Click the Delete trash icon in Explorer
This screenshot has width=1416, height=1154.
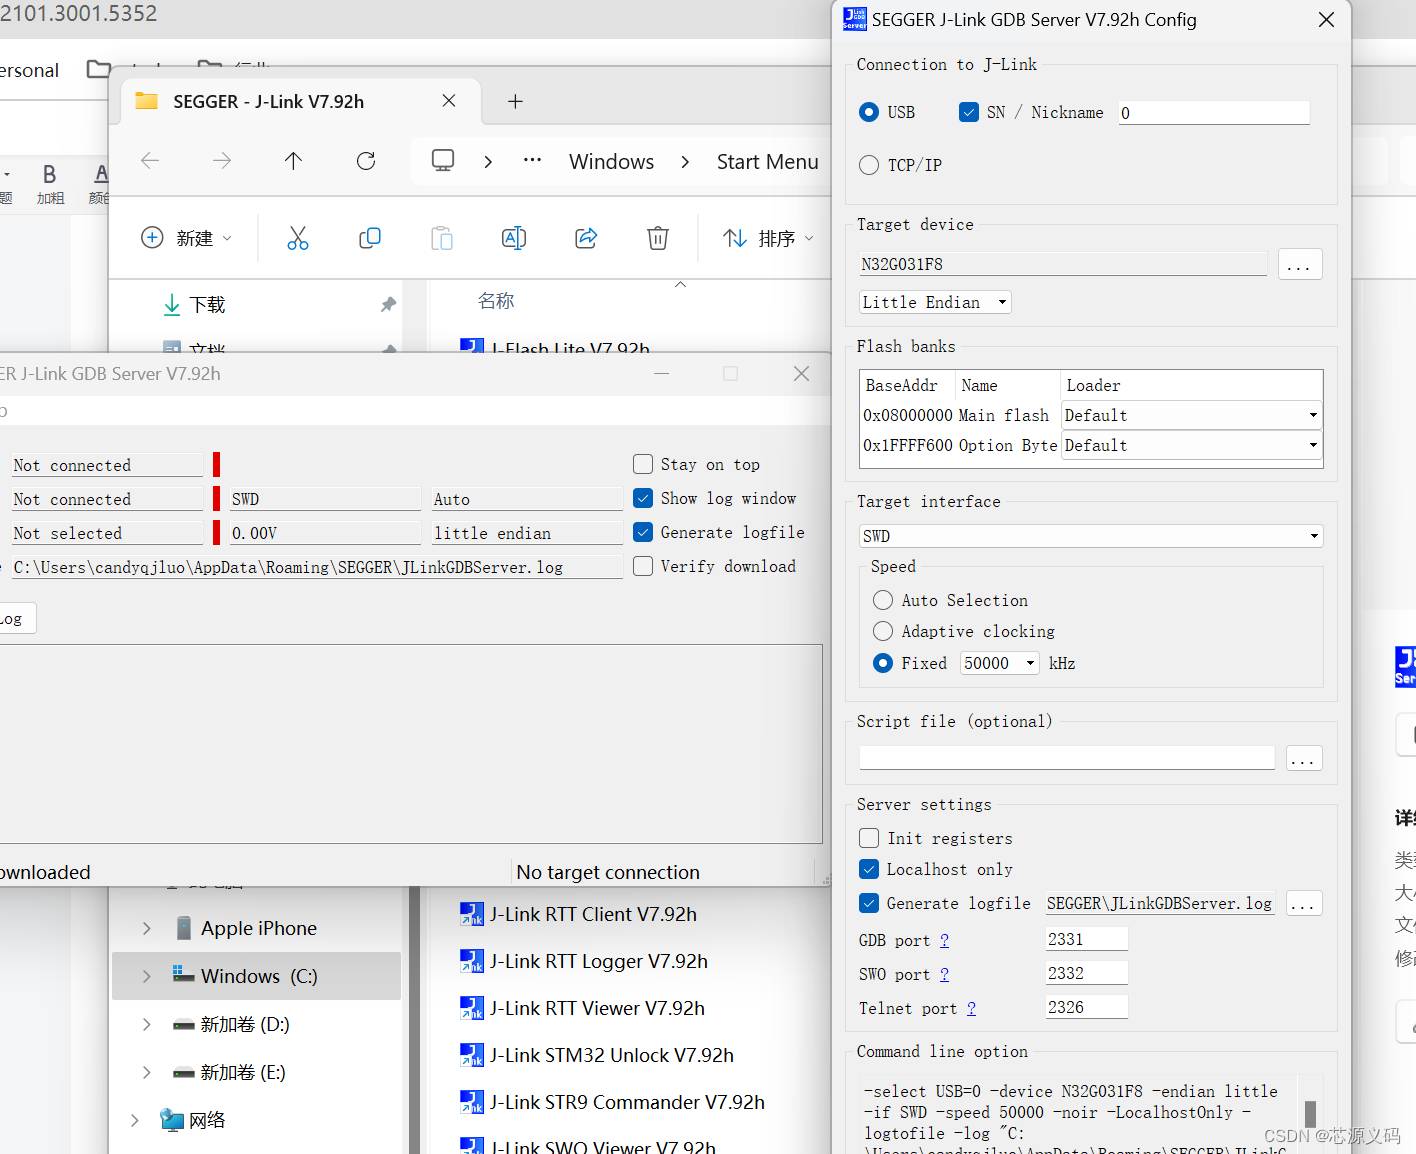pyautogui.click(x=658, y=238)
